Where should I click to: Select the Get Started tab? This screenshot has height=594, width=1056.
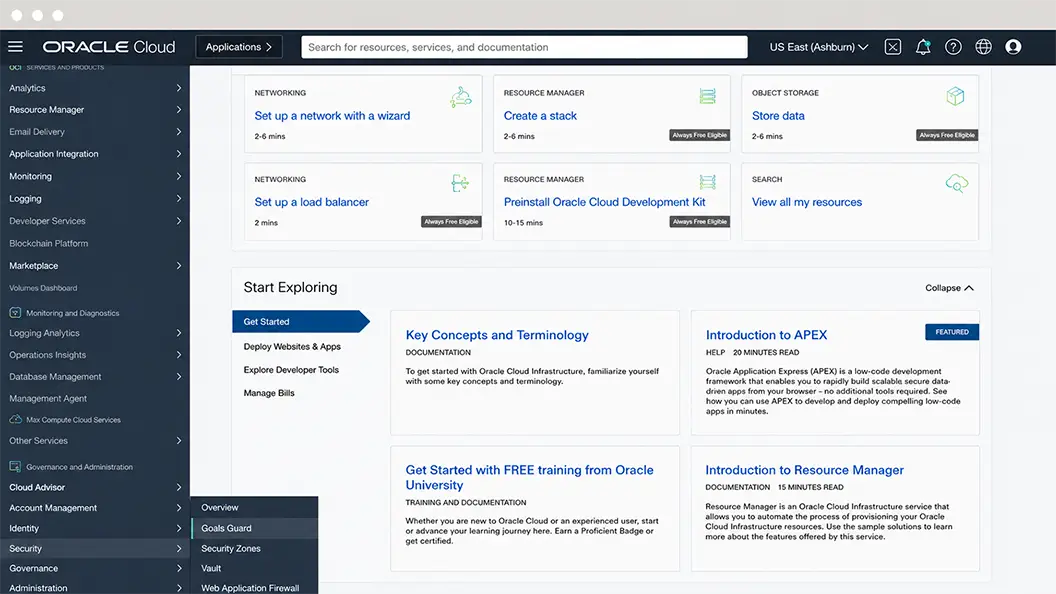[x=300, y=321]
